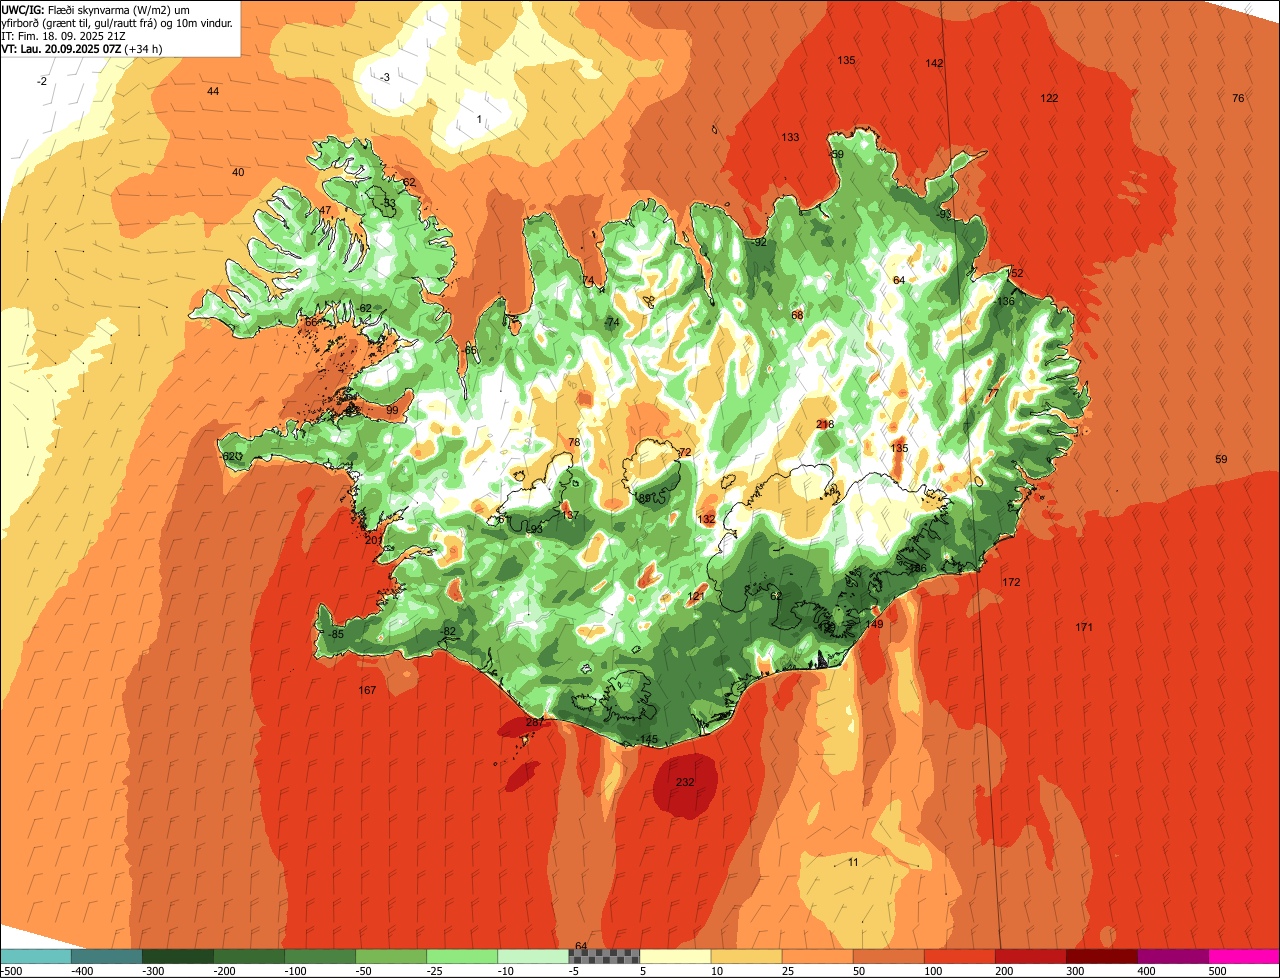The width and height of the screenshot is (1280, 978).
Task: Select the pale green -10 to -5 swatch
Action: pos(533,956)
